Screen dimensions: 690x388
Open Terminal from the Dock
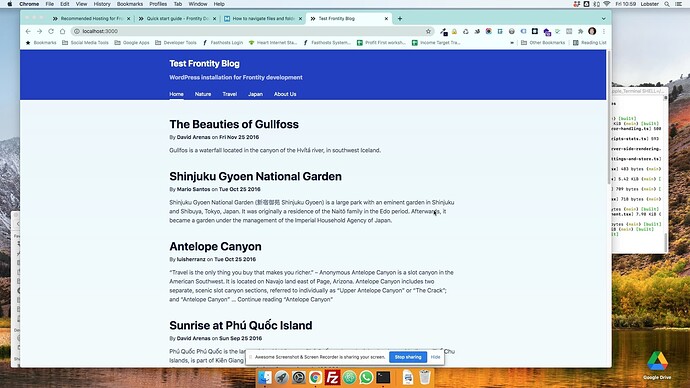pyautogui.click(x=383, y=377)
